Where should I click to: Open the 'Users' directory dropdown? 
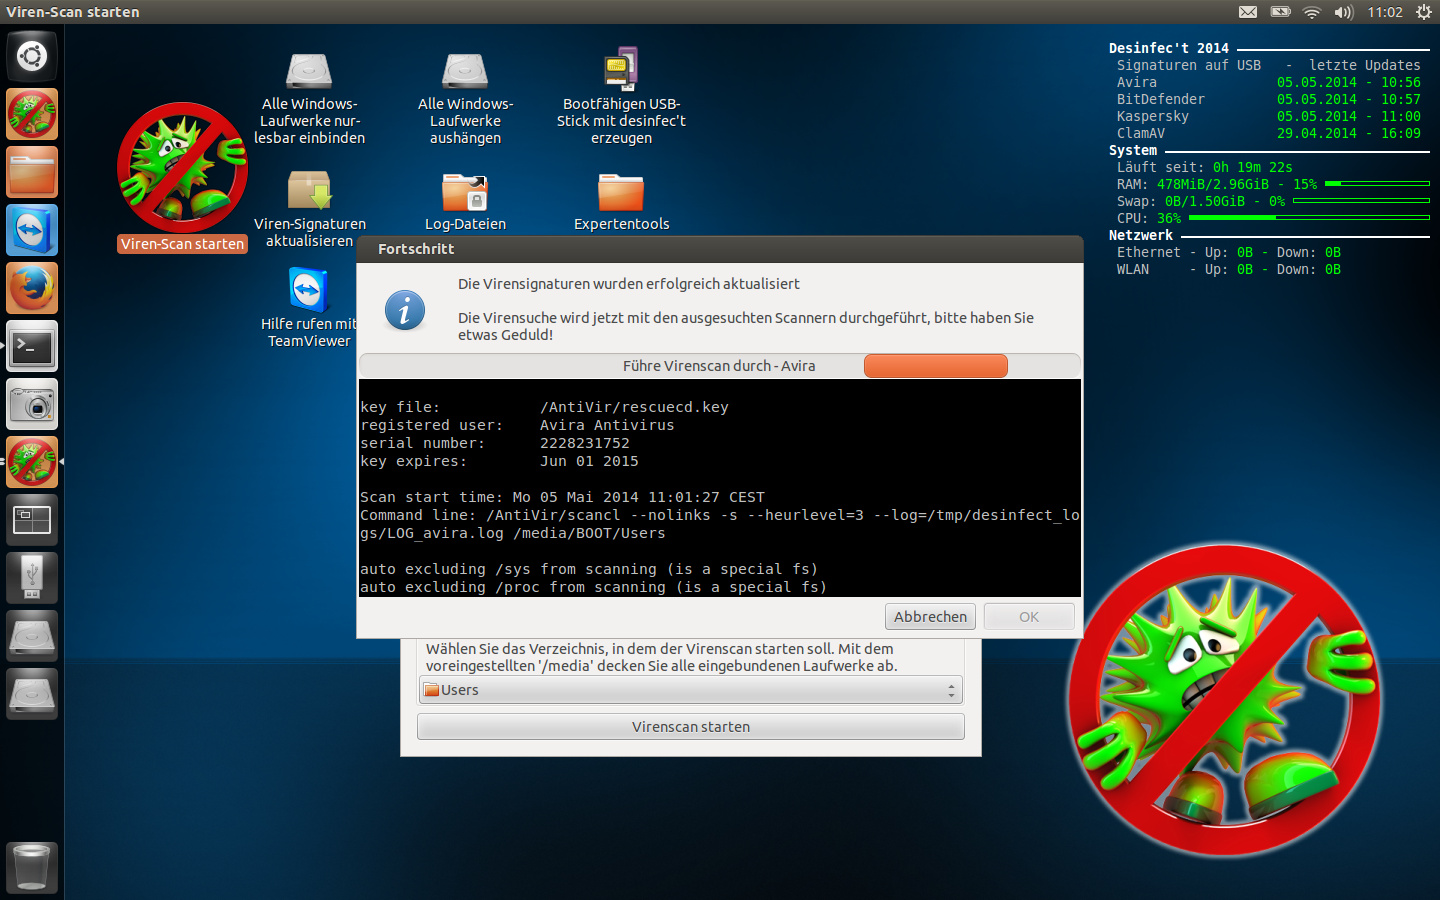691,690
